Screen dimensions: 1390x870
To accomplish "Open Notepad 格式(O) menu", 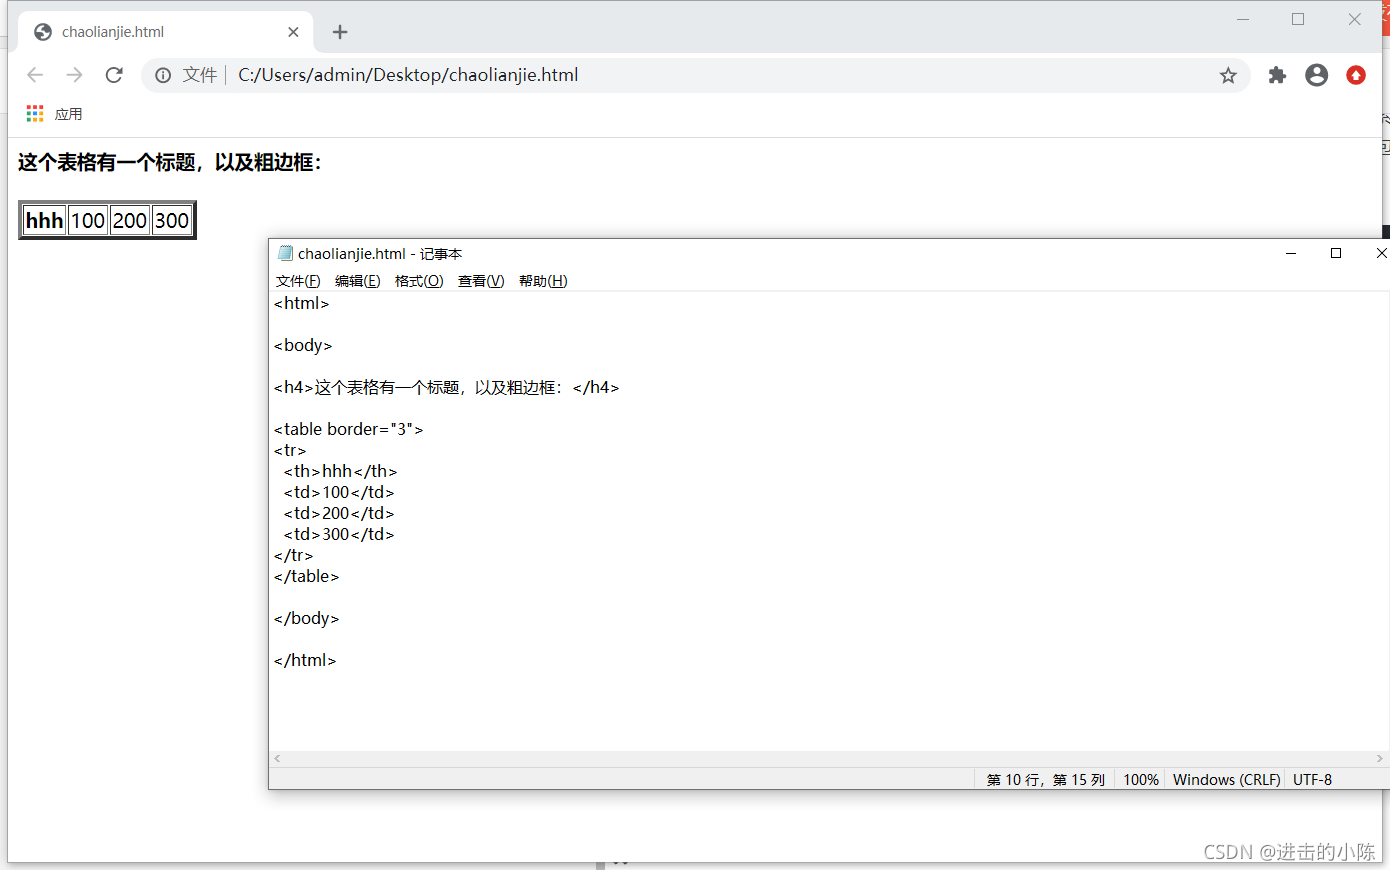I will [x=419, y=281].
